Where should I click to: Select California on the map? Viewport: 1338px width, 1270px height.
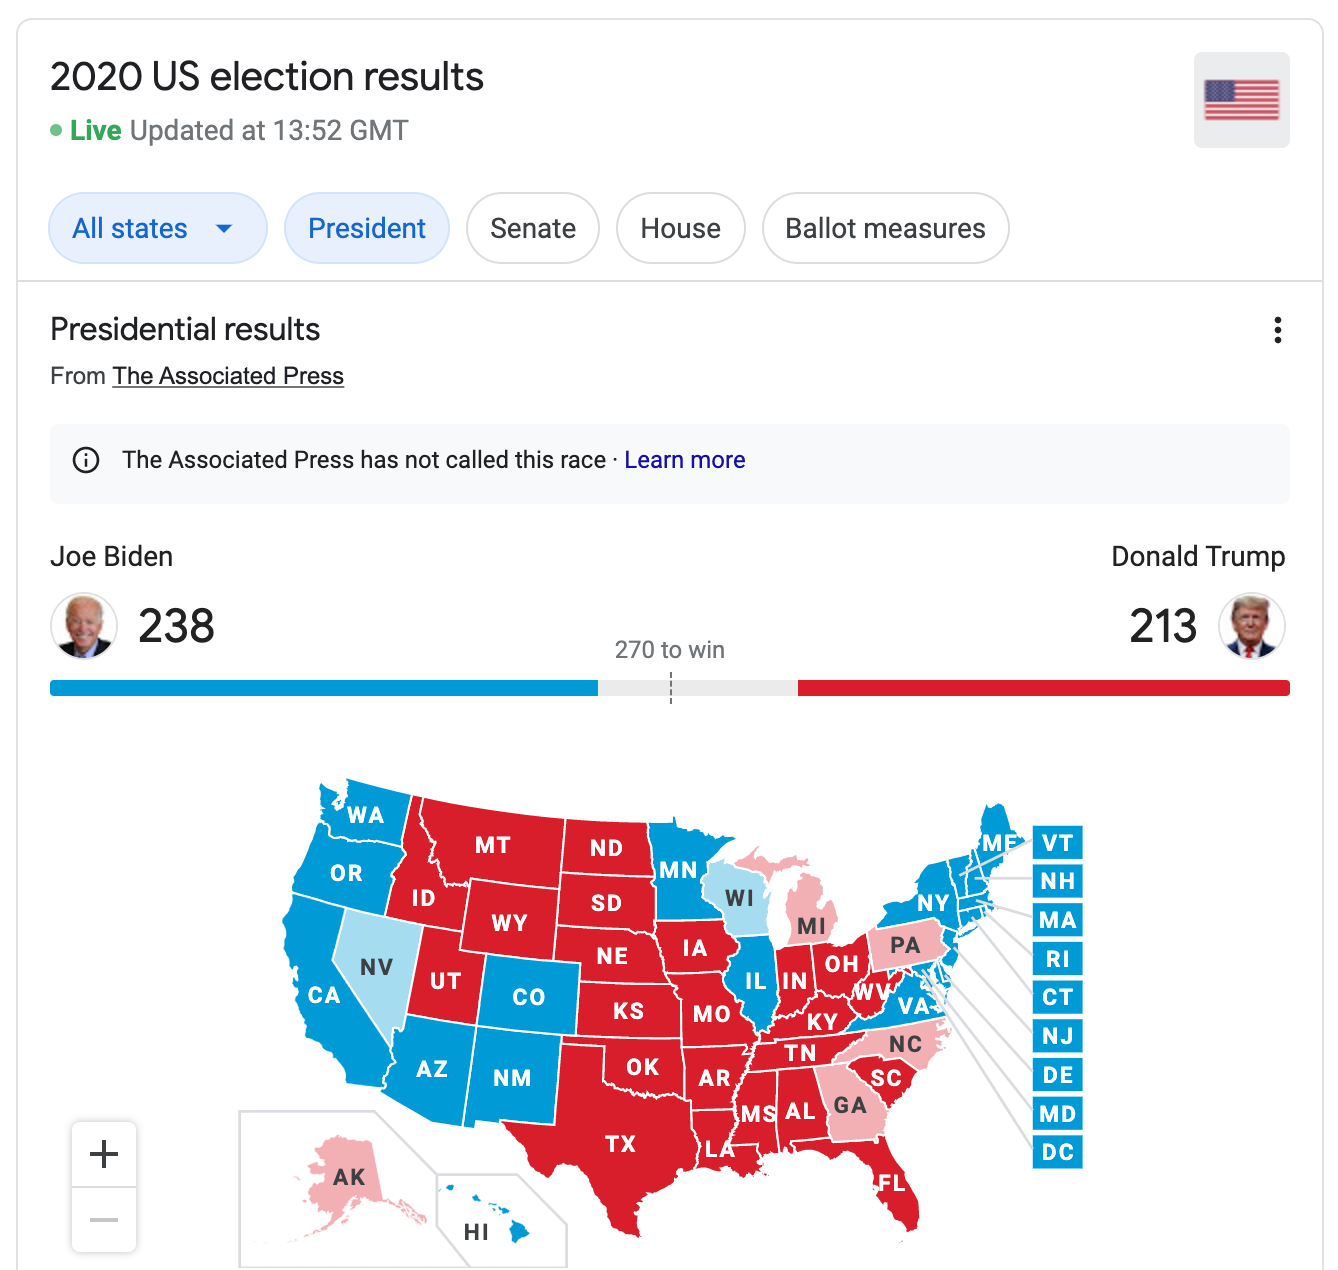pyautogui.click(x=322, y=995)
